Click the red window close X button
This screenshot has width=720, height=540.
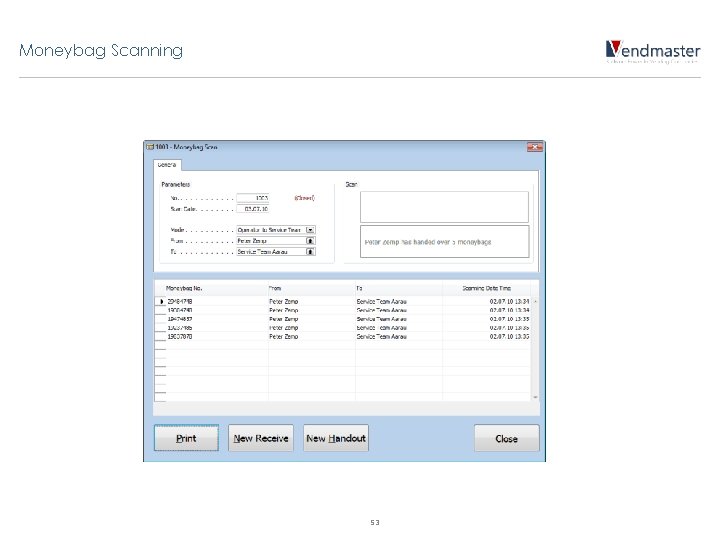click(535, 147)
